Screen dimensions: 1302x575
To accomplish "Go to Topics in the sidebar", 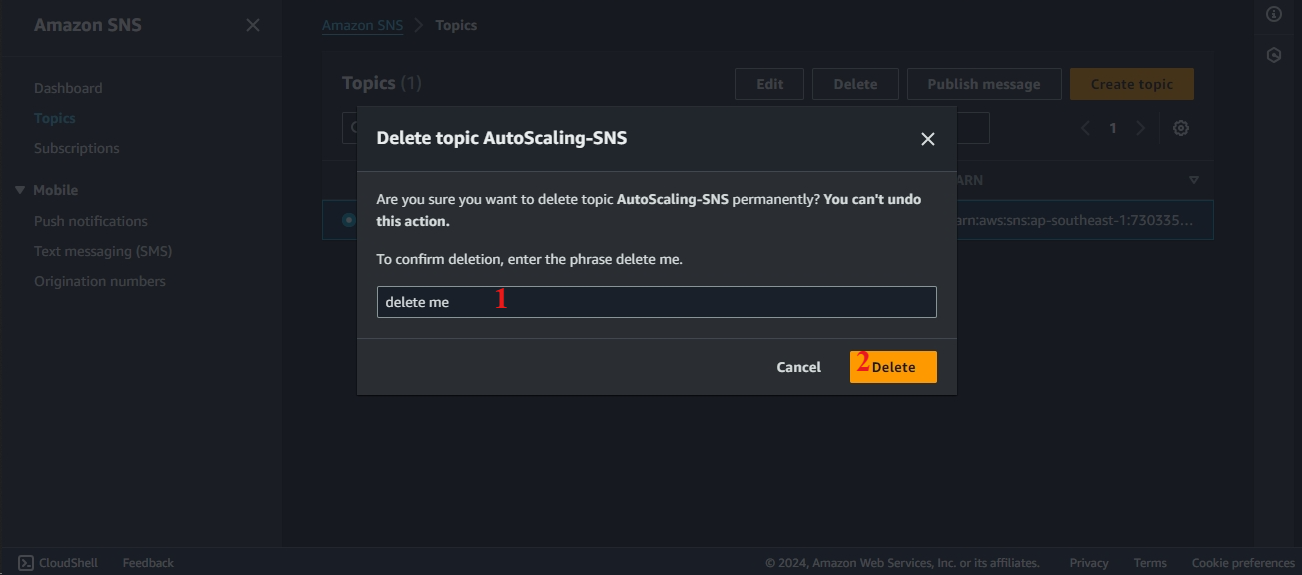I will click(55, 118).
